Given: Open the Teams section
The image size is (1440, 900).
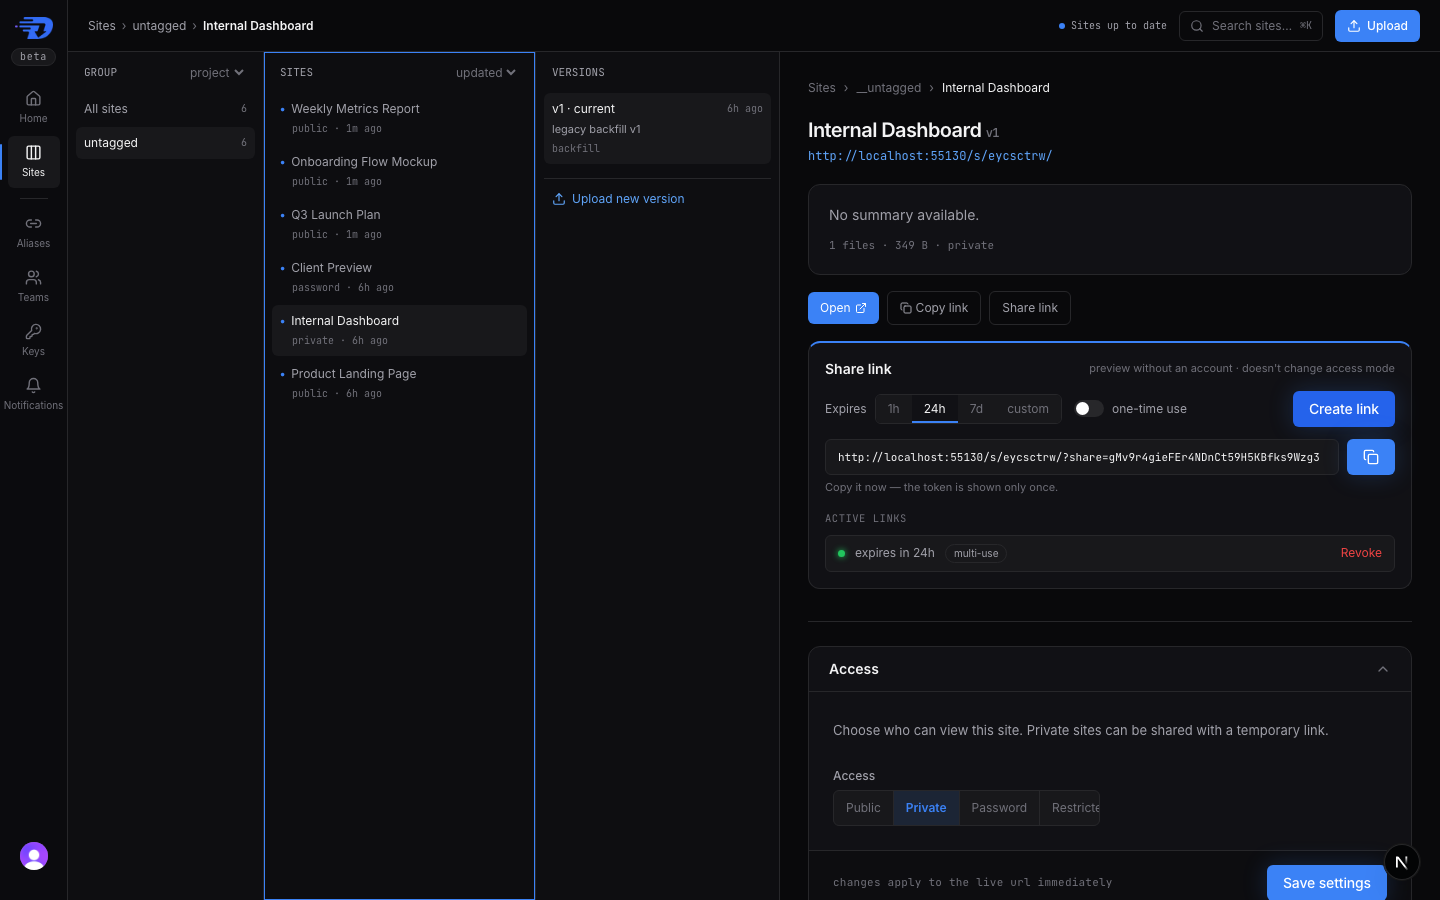Looking at the screenshot, I should (33, 285).
